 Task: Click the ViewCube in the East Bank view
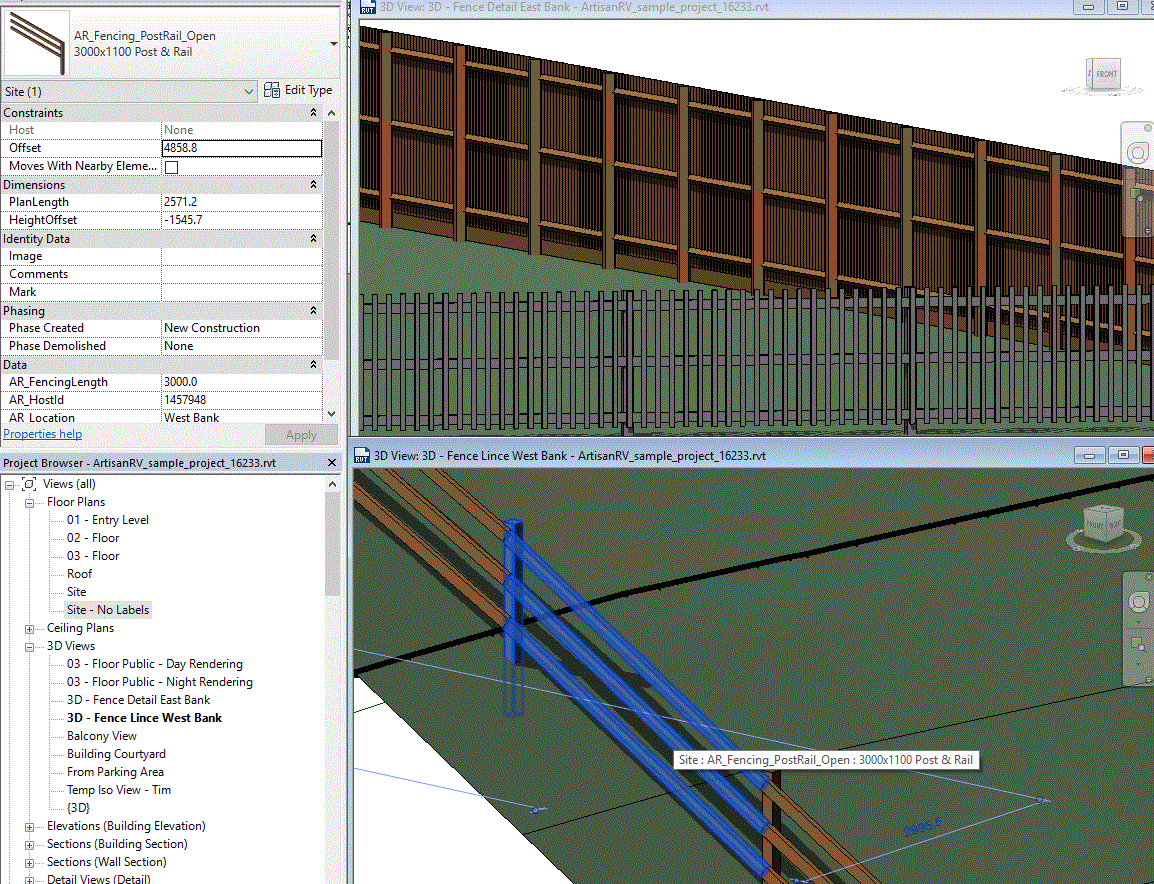coord(1105,74)
